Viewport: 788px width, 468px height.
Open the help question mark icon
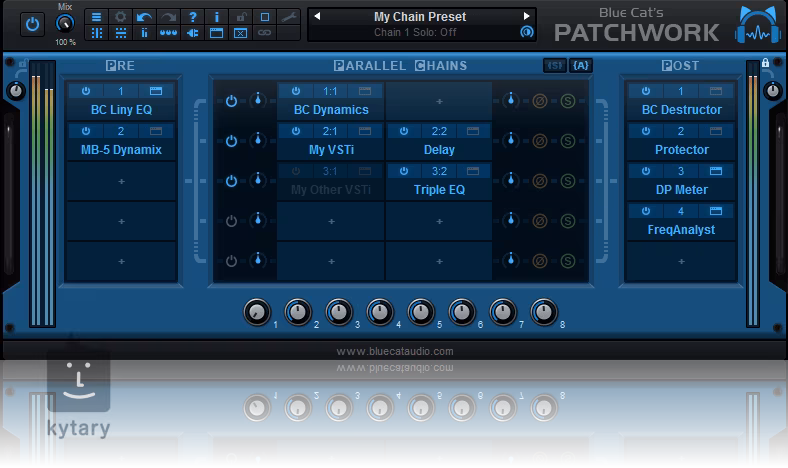(192, 17)
